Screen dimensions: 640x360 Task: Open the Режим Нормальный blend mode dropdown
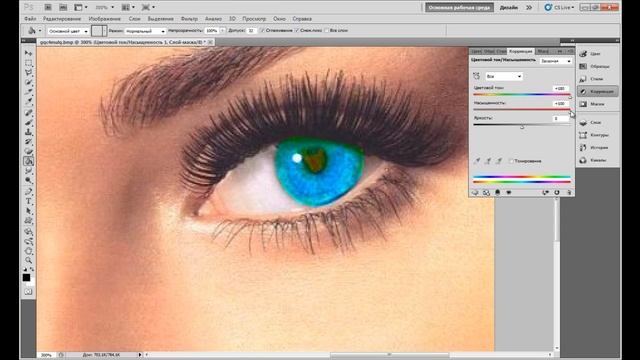(145, 31)
